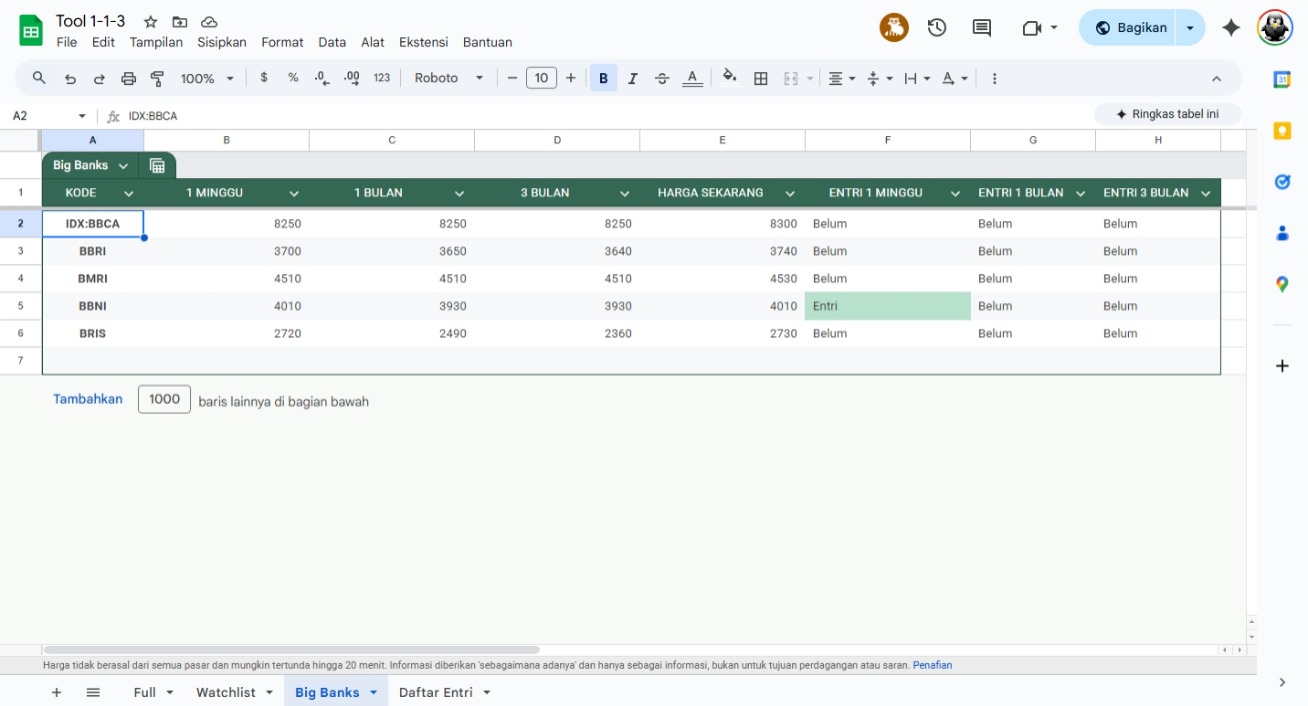Increase font size with the plus button
This screenshot has width=1308, height=706.
[x=571, y=78]
